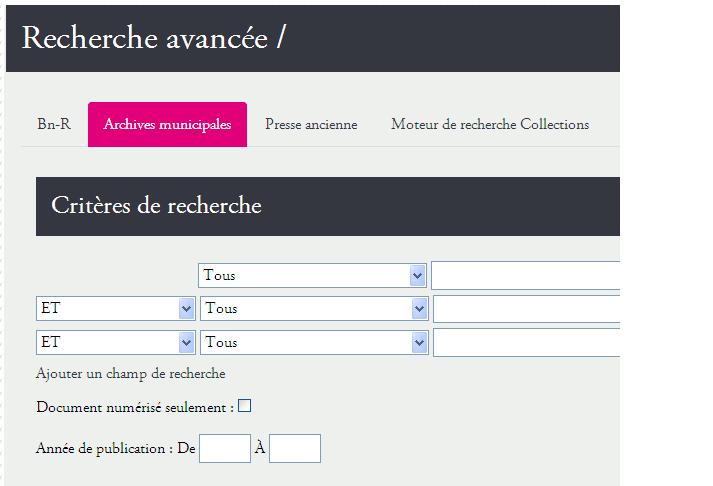Click the third-row search term field
Viewport: 713px width, 486px height.
click(527, 342)
